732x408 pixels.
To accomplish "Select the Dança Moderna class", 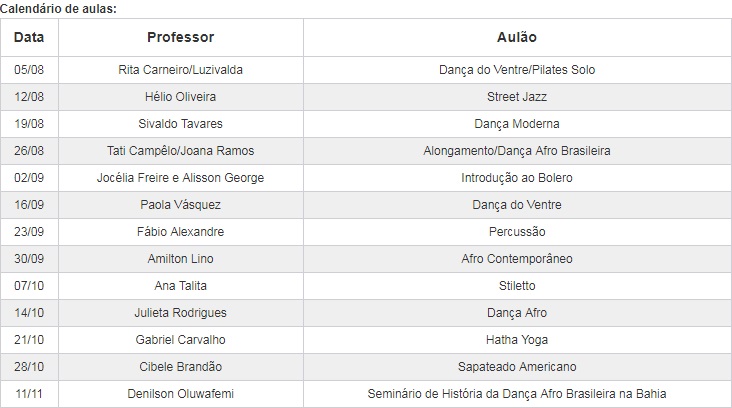I will tap(517, 124).
